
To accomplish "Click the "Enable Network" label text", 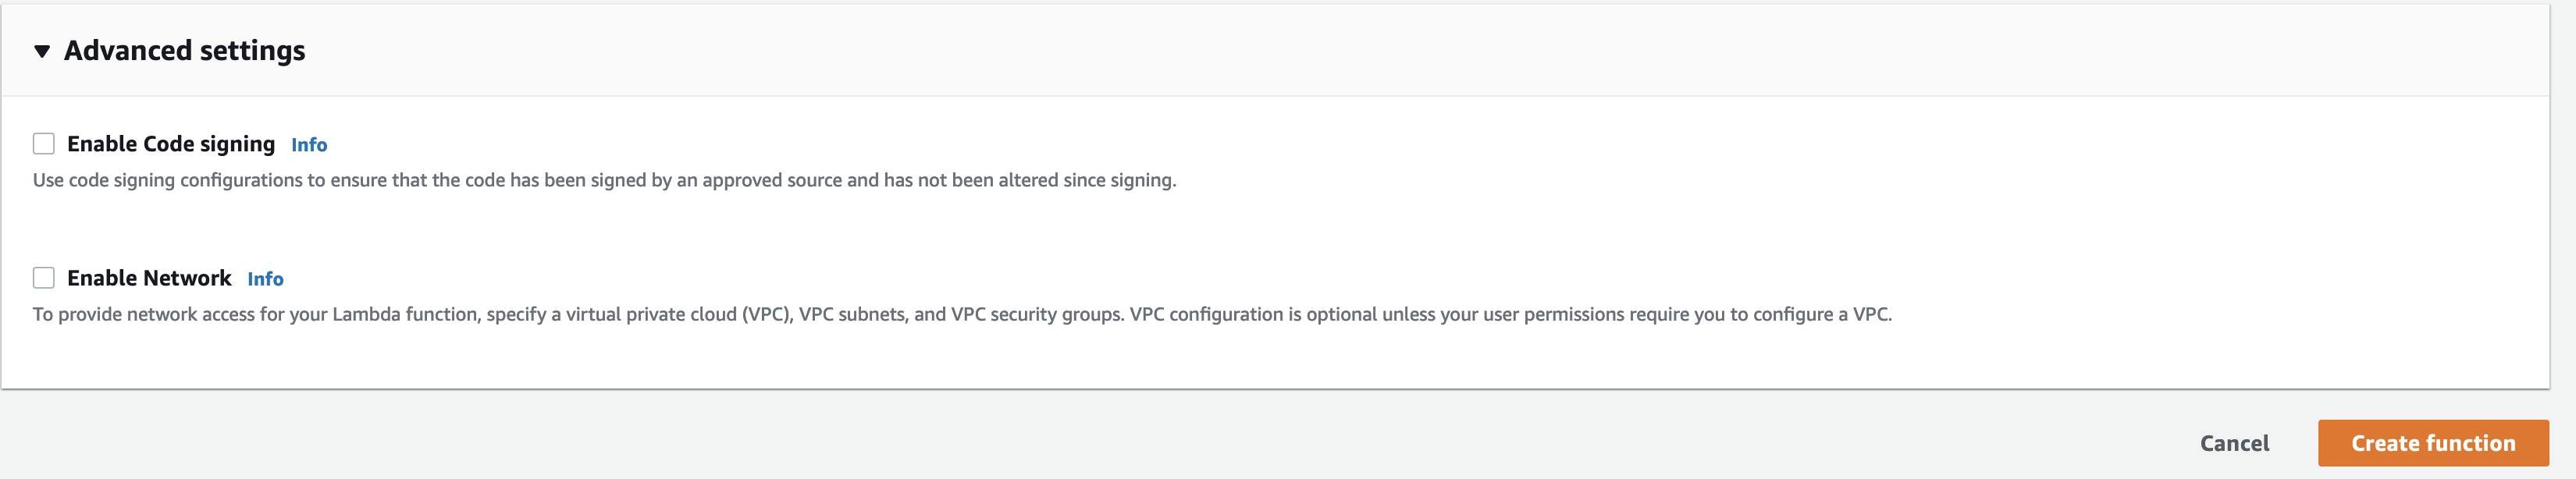I will pyautogui.click(x=149, y=278).
